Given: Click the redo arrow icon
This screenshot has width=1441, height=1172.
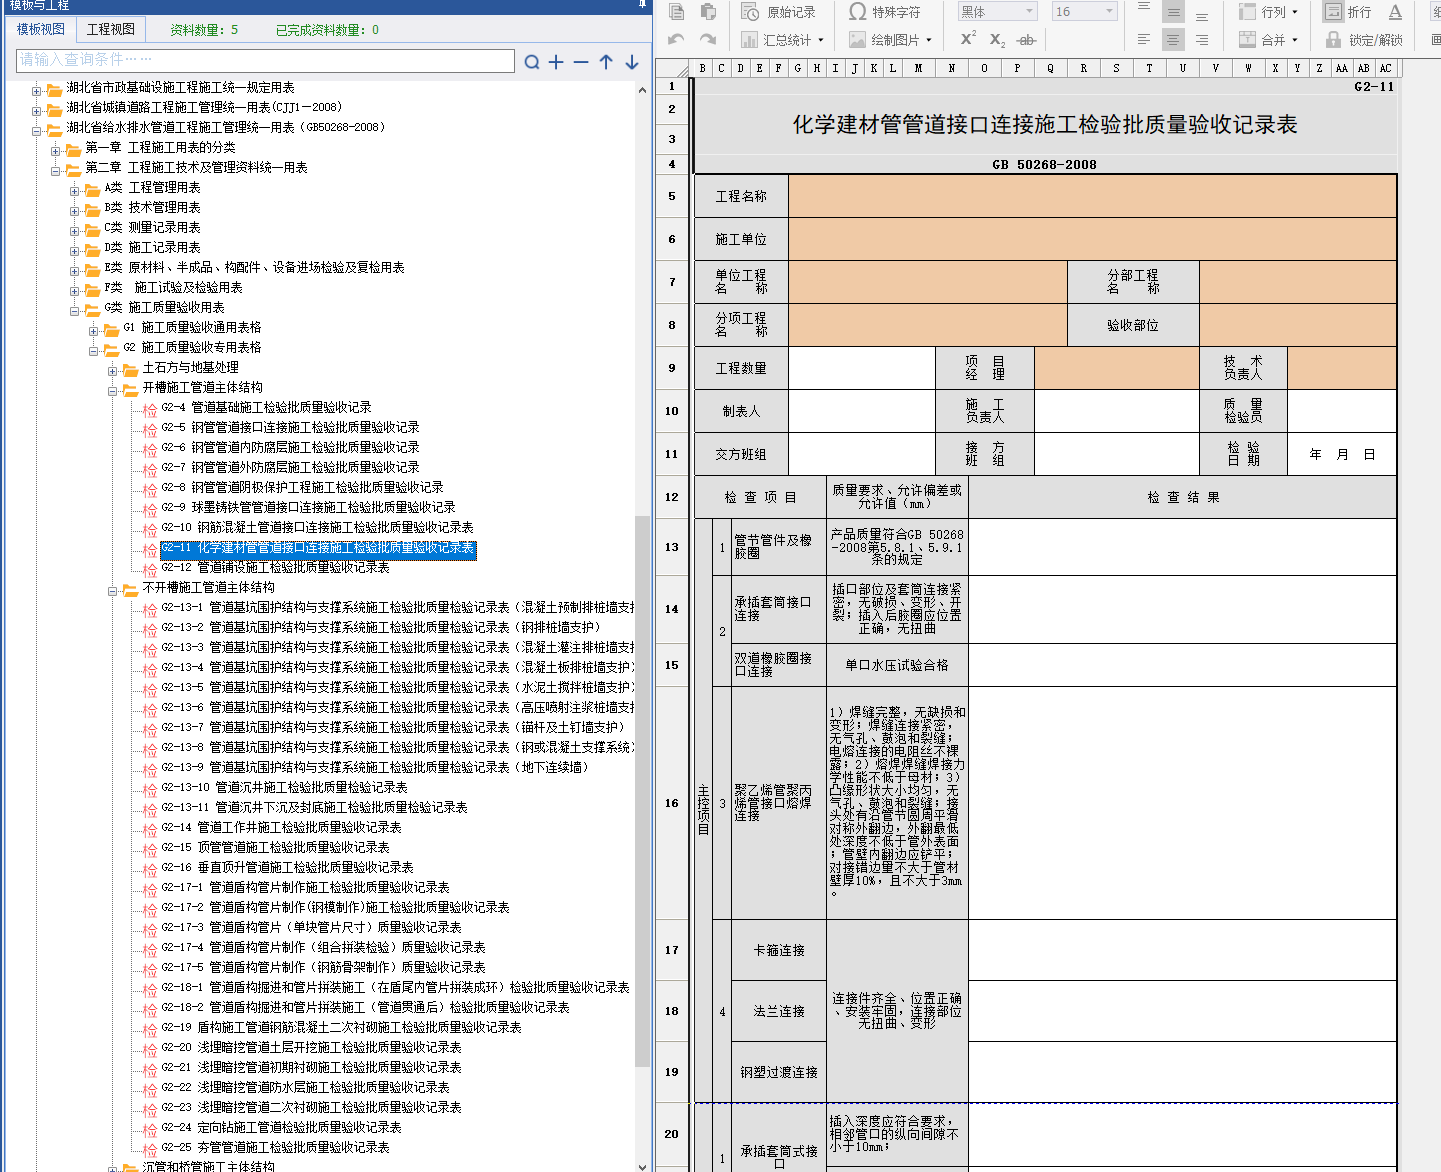Looking at the screenshot, I should (x=708, y=40).
